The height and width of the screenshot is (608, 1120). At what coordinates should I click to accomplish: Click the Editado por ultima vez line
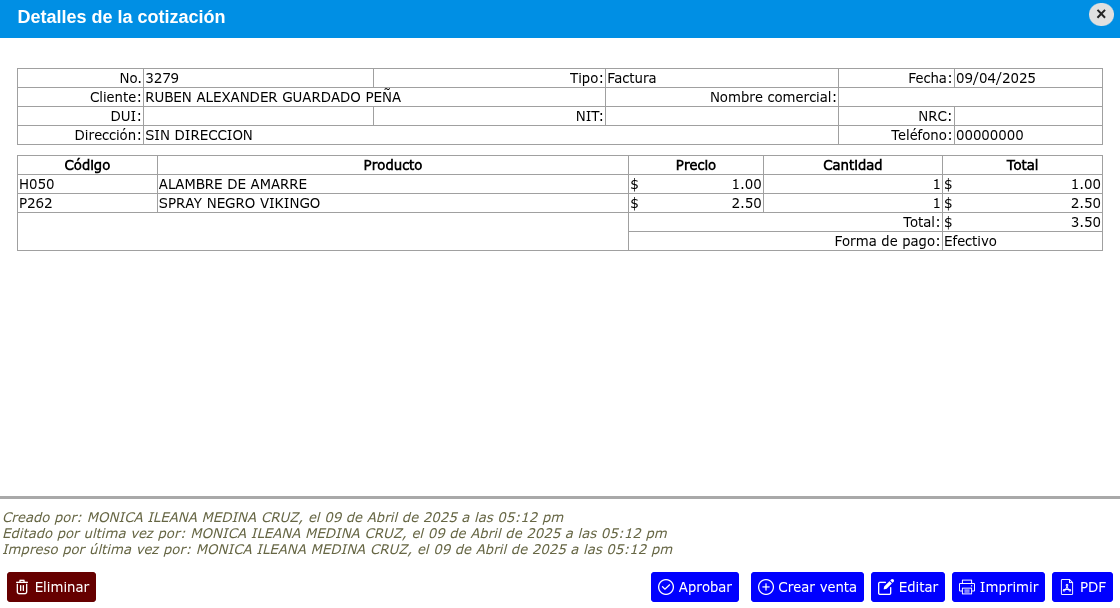click(x=334, y=534)
